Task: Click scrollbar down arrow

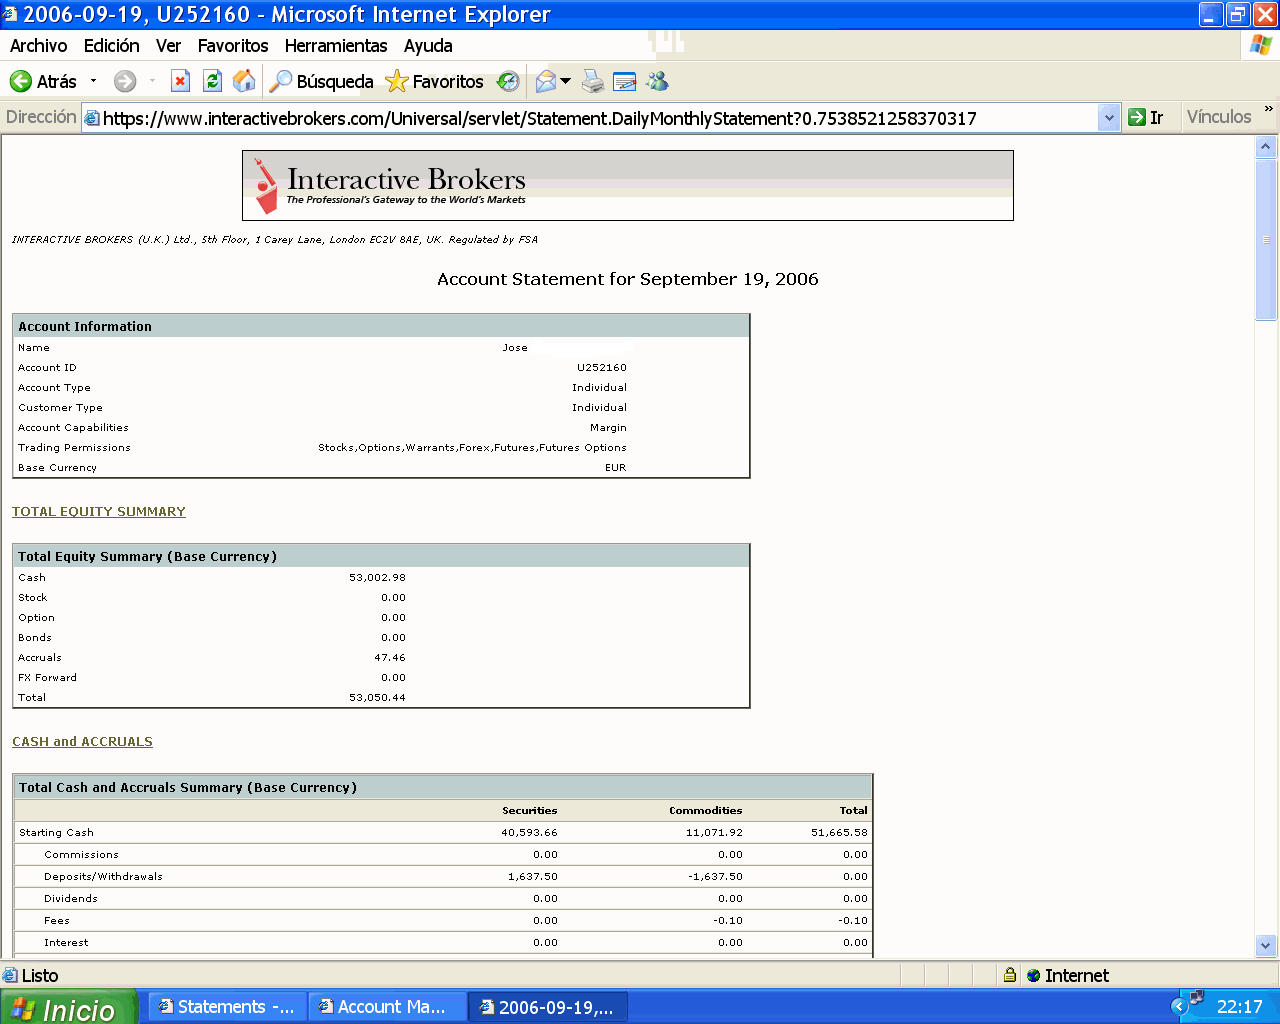Action: (1266, 945)
